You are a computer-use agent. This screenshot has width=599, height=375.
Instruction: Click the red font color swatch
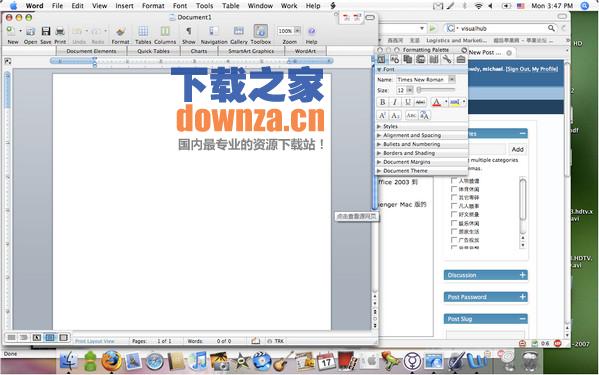click(x=436, y=102)
